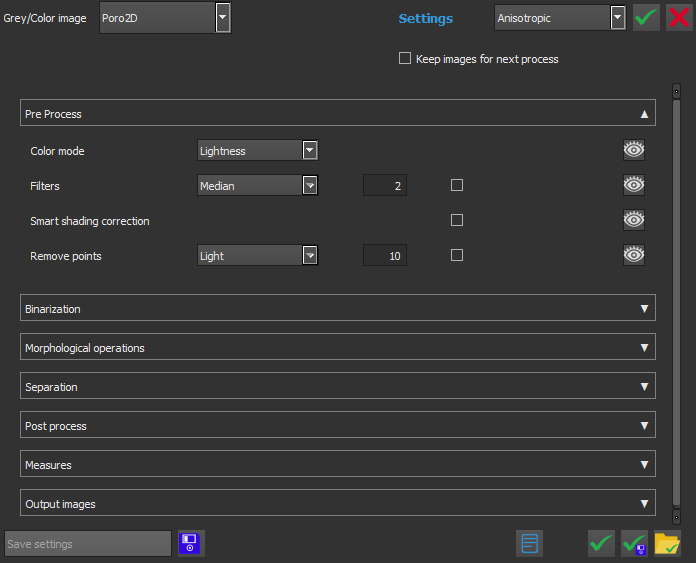Click the blue floppy disk save icon
Screen dimensions: 696x563
point(191,543)
